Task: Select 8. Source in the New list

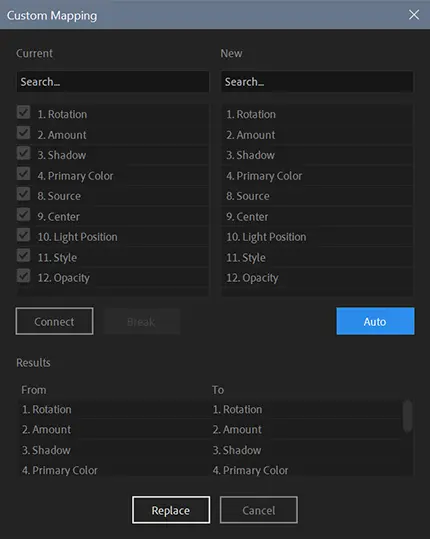Action: [x=317, y=196]
